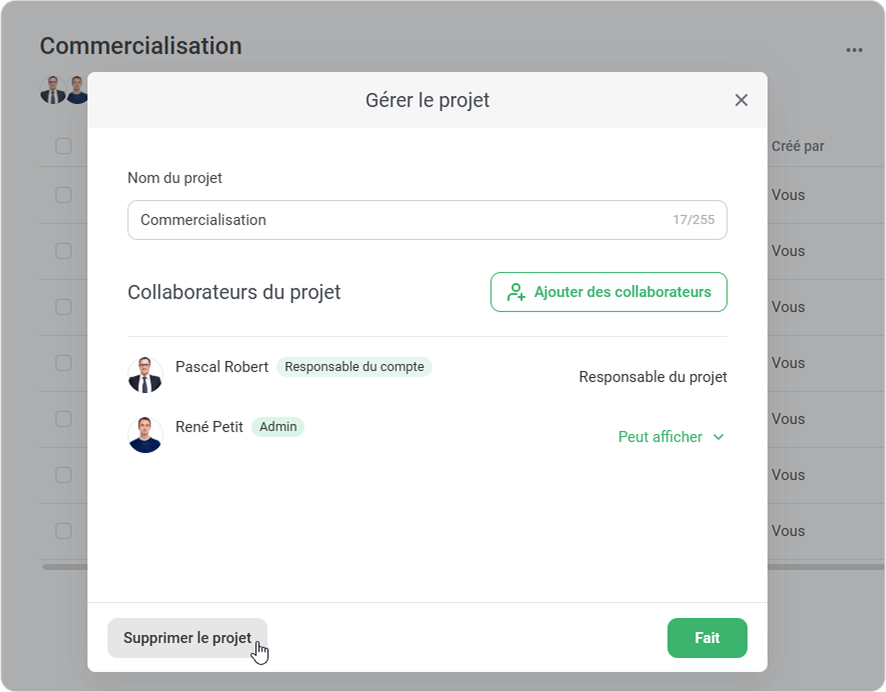Close the Gérer le projet dialog
Screen dimensions: 886x692
741,100
